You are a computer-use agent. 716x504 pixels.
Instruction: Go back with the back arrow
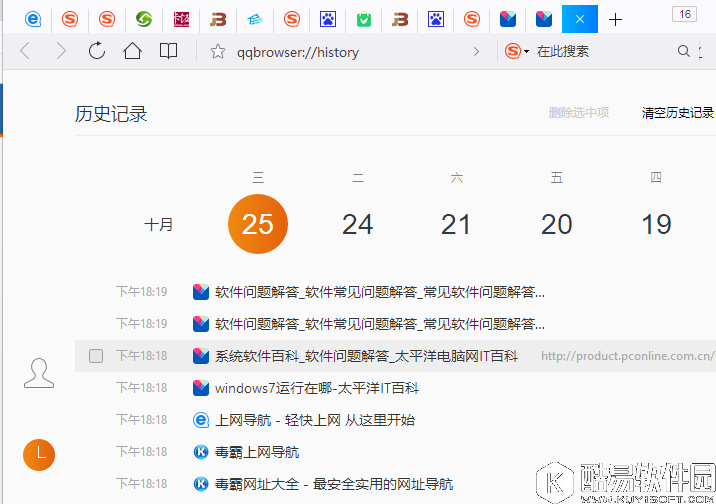[x=25, y=51]
